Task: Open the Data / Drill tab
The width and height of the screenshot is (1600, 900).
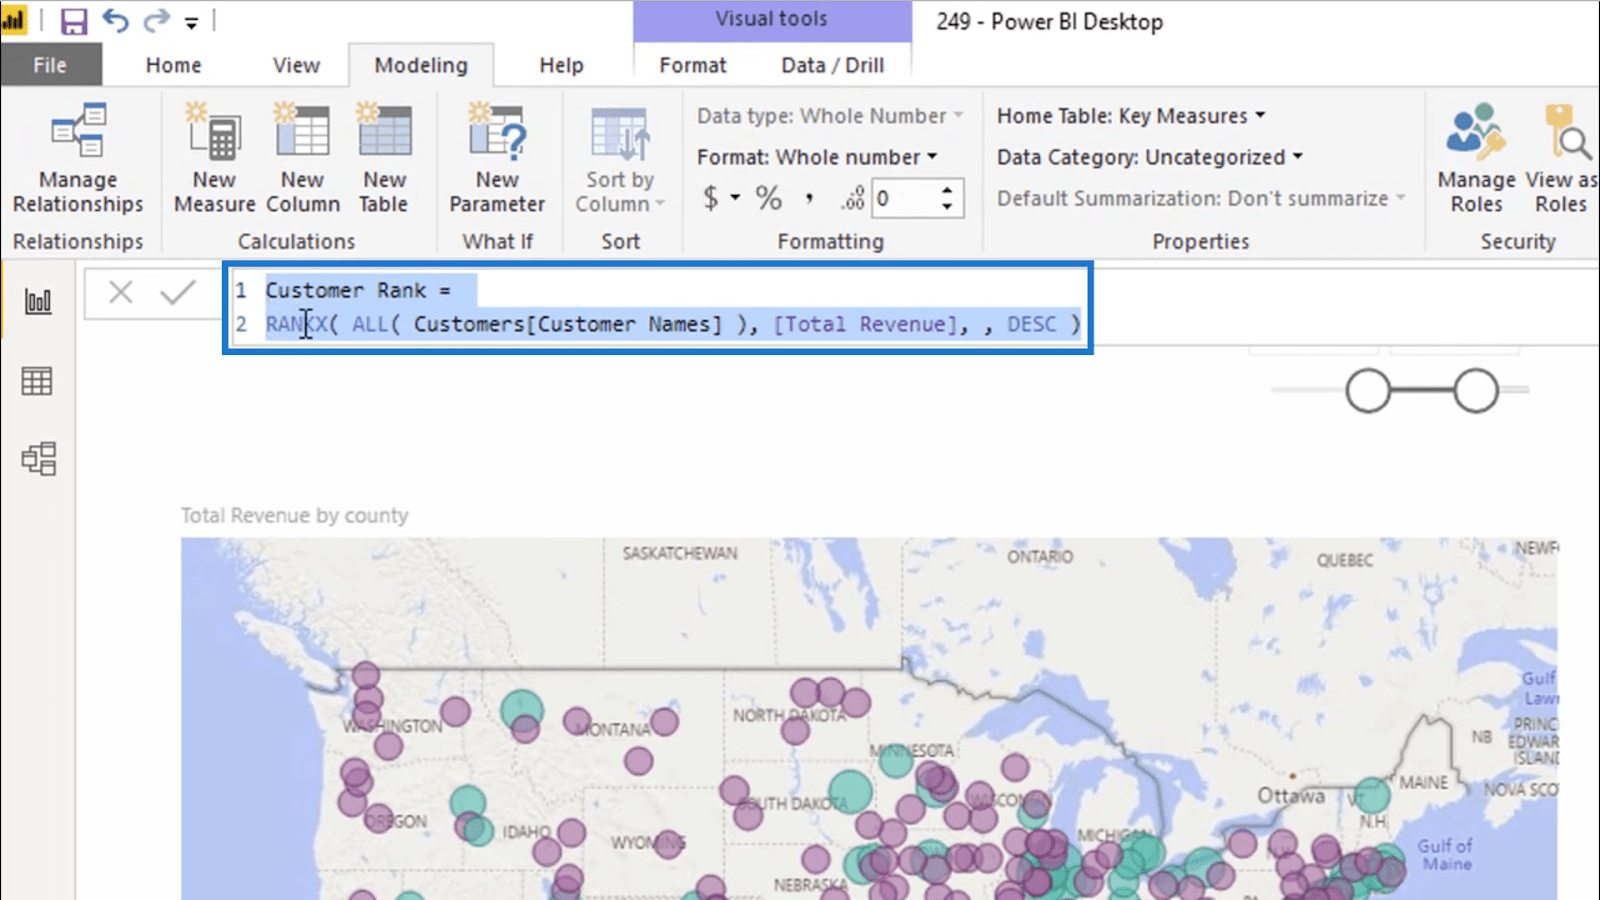Action: [832, 65]
